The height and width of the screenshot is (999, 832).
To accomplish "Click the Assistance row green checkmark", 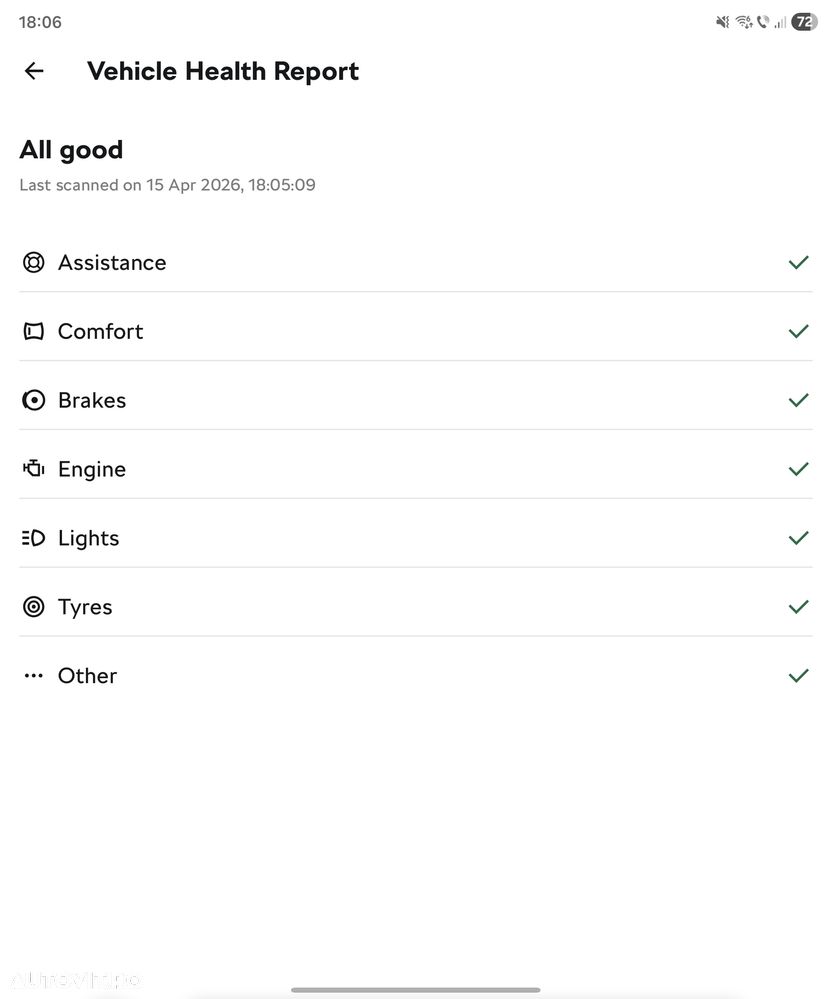I will coord(798,263).
